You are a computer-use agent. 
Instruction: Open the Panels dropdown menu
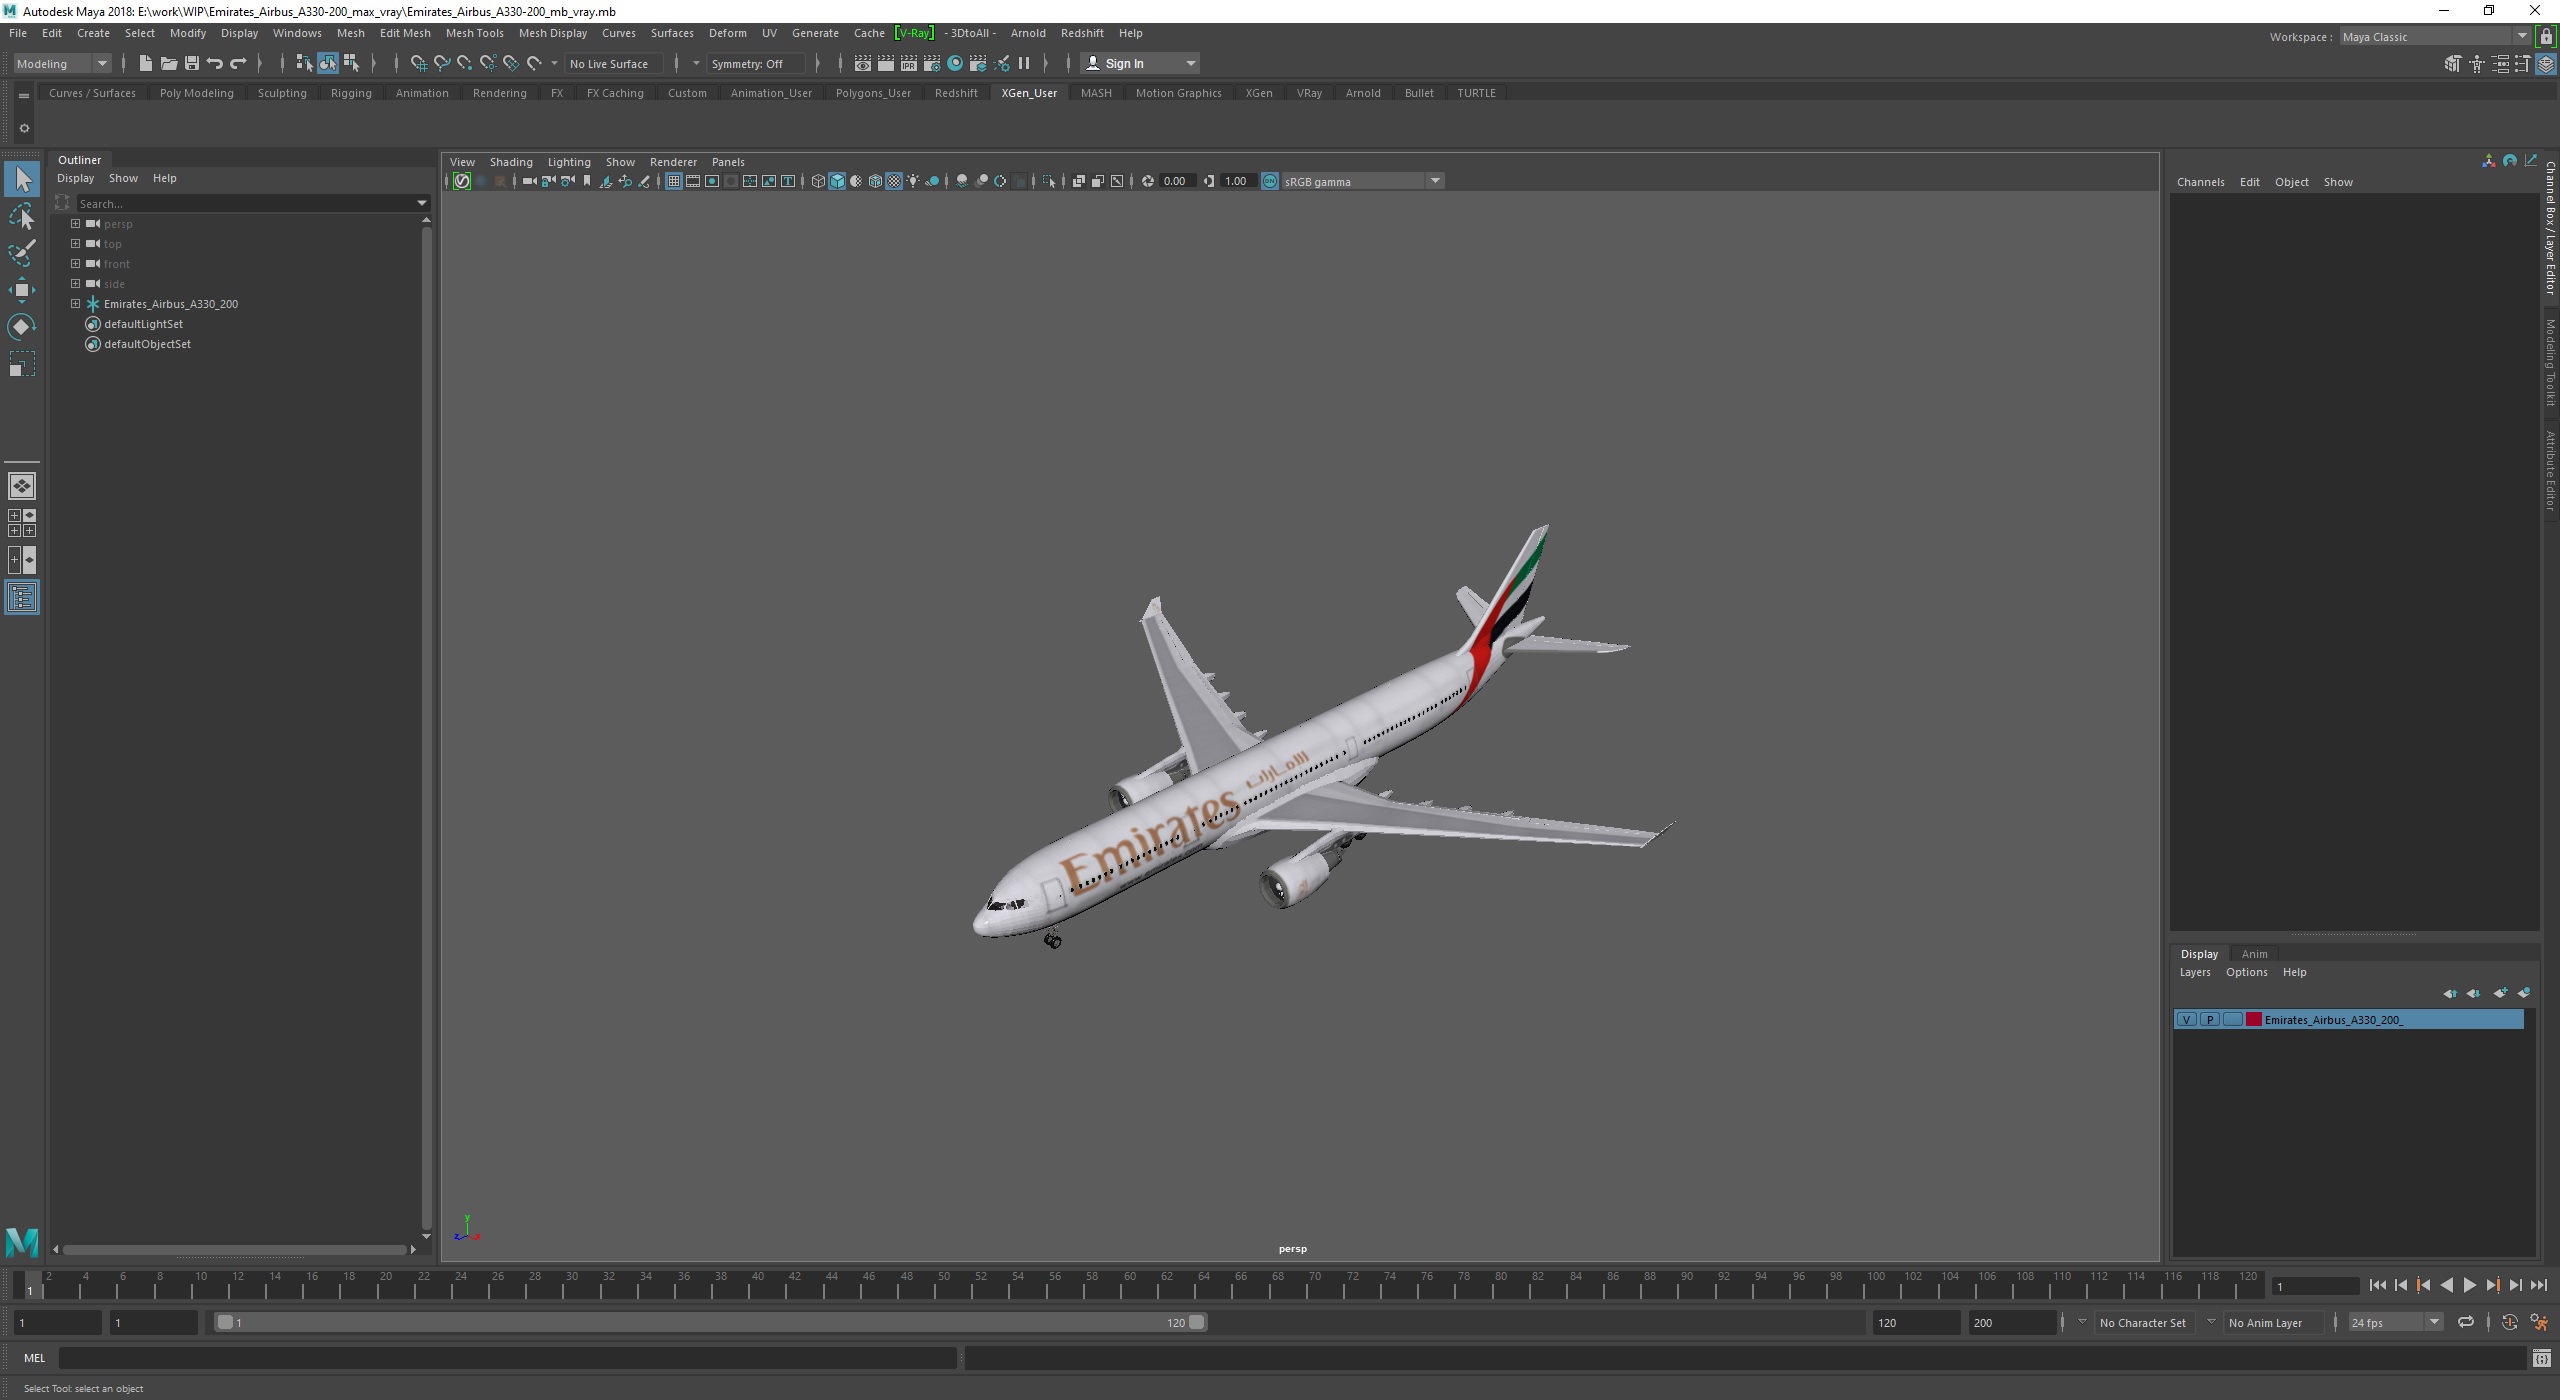pyautogui.click(x=727, y=160)
